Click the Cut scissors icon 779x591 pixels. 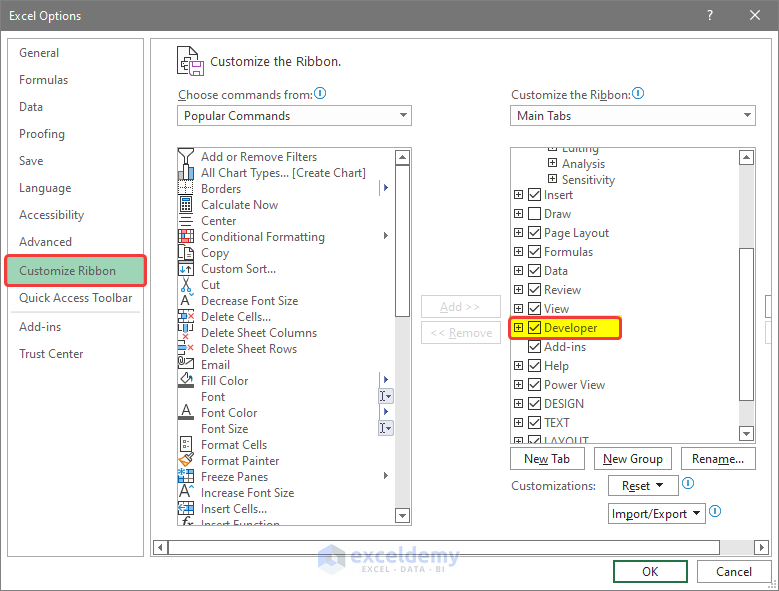point(186,285)
